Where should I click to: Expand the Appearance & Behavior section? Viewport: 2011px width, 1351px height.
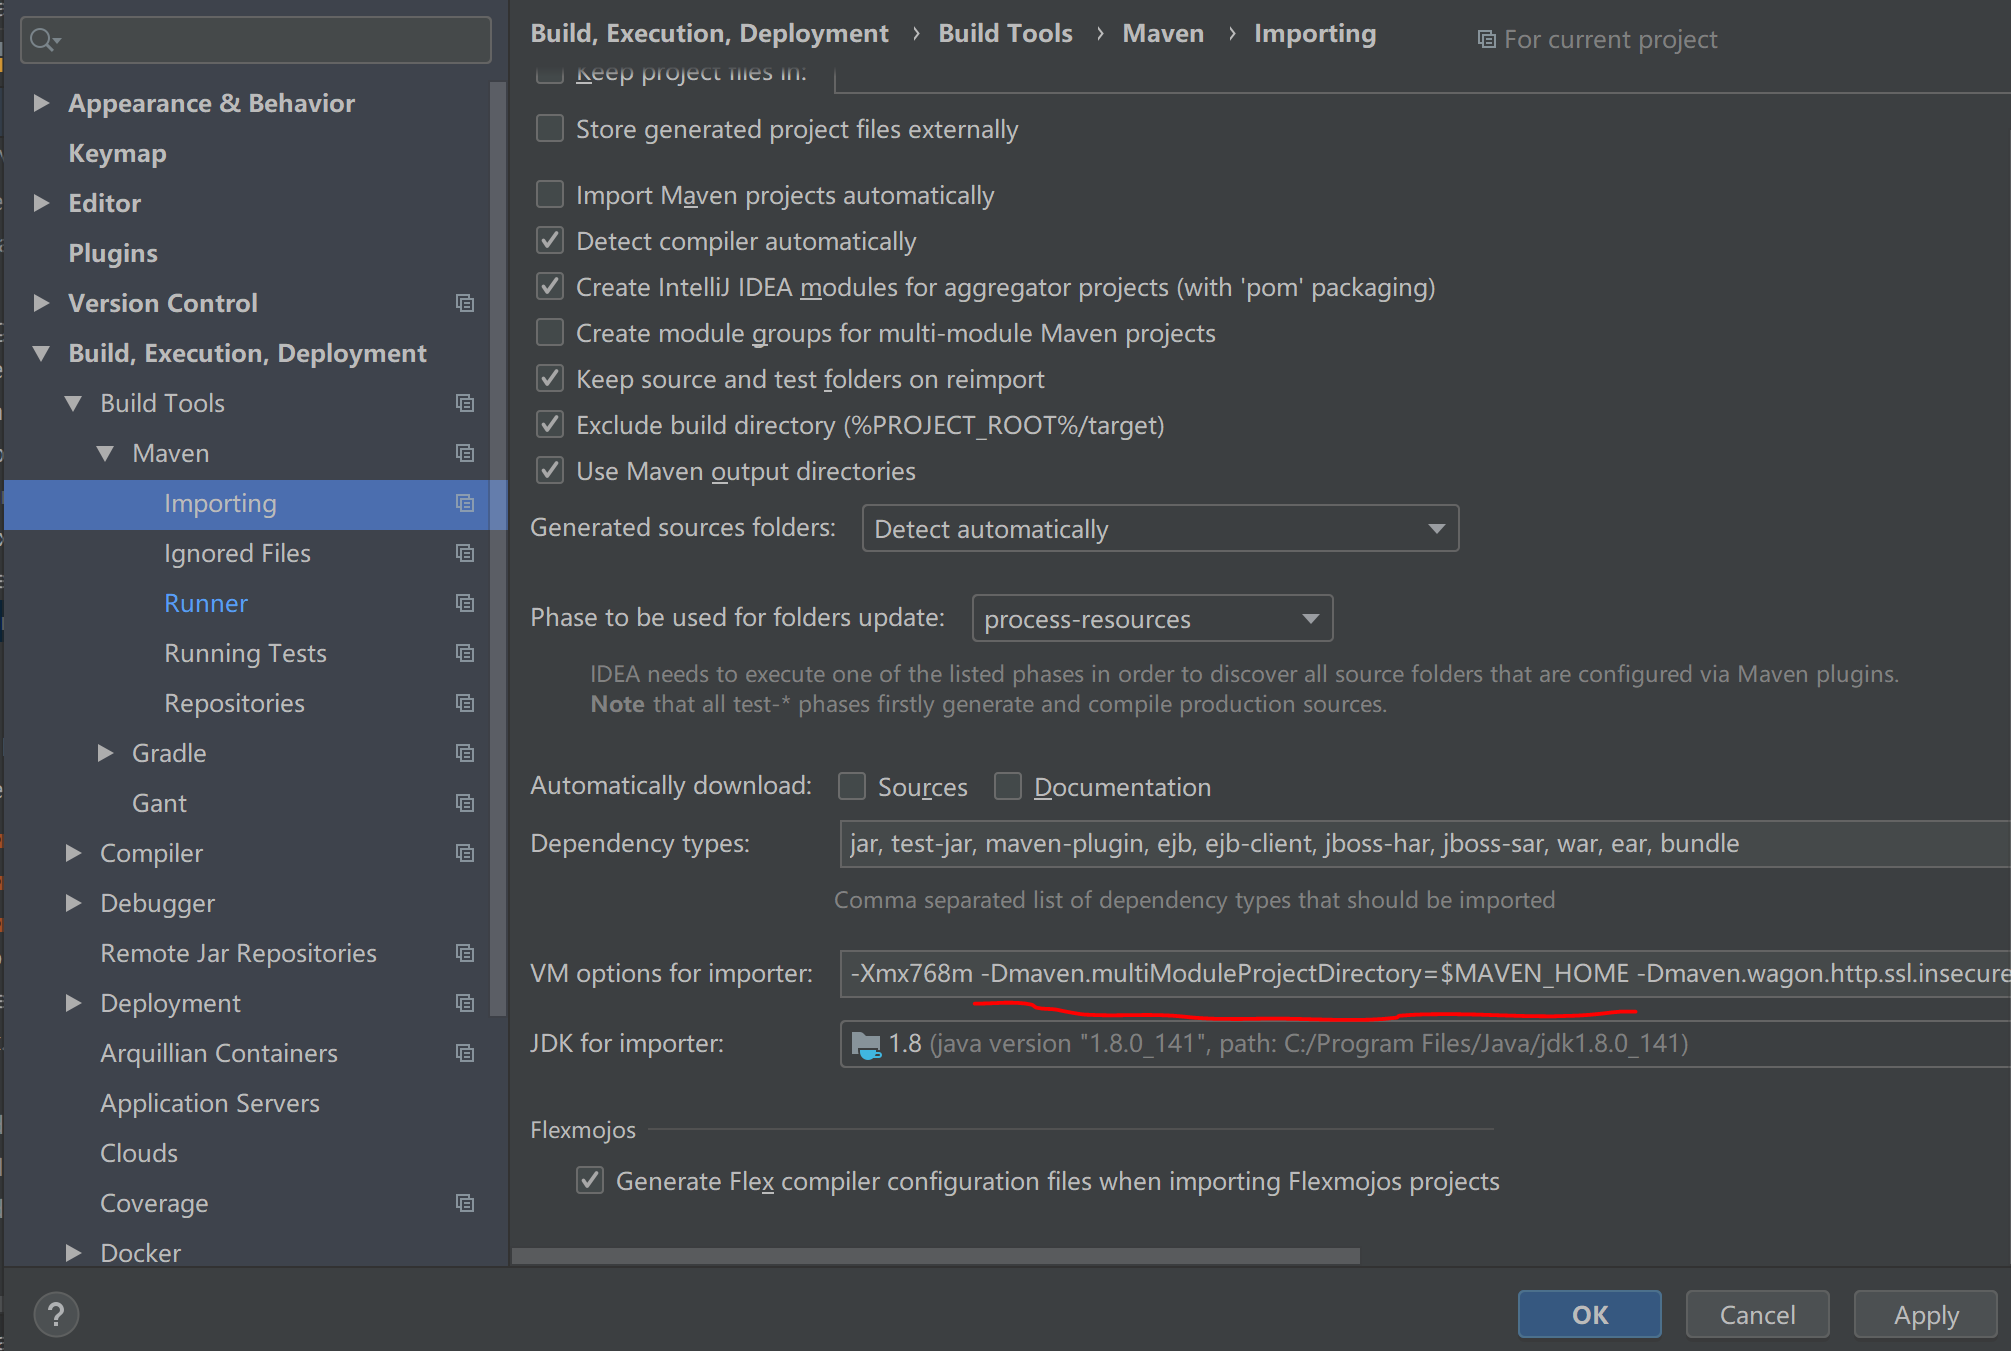click(41, 103)
